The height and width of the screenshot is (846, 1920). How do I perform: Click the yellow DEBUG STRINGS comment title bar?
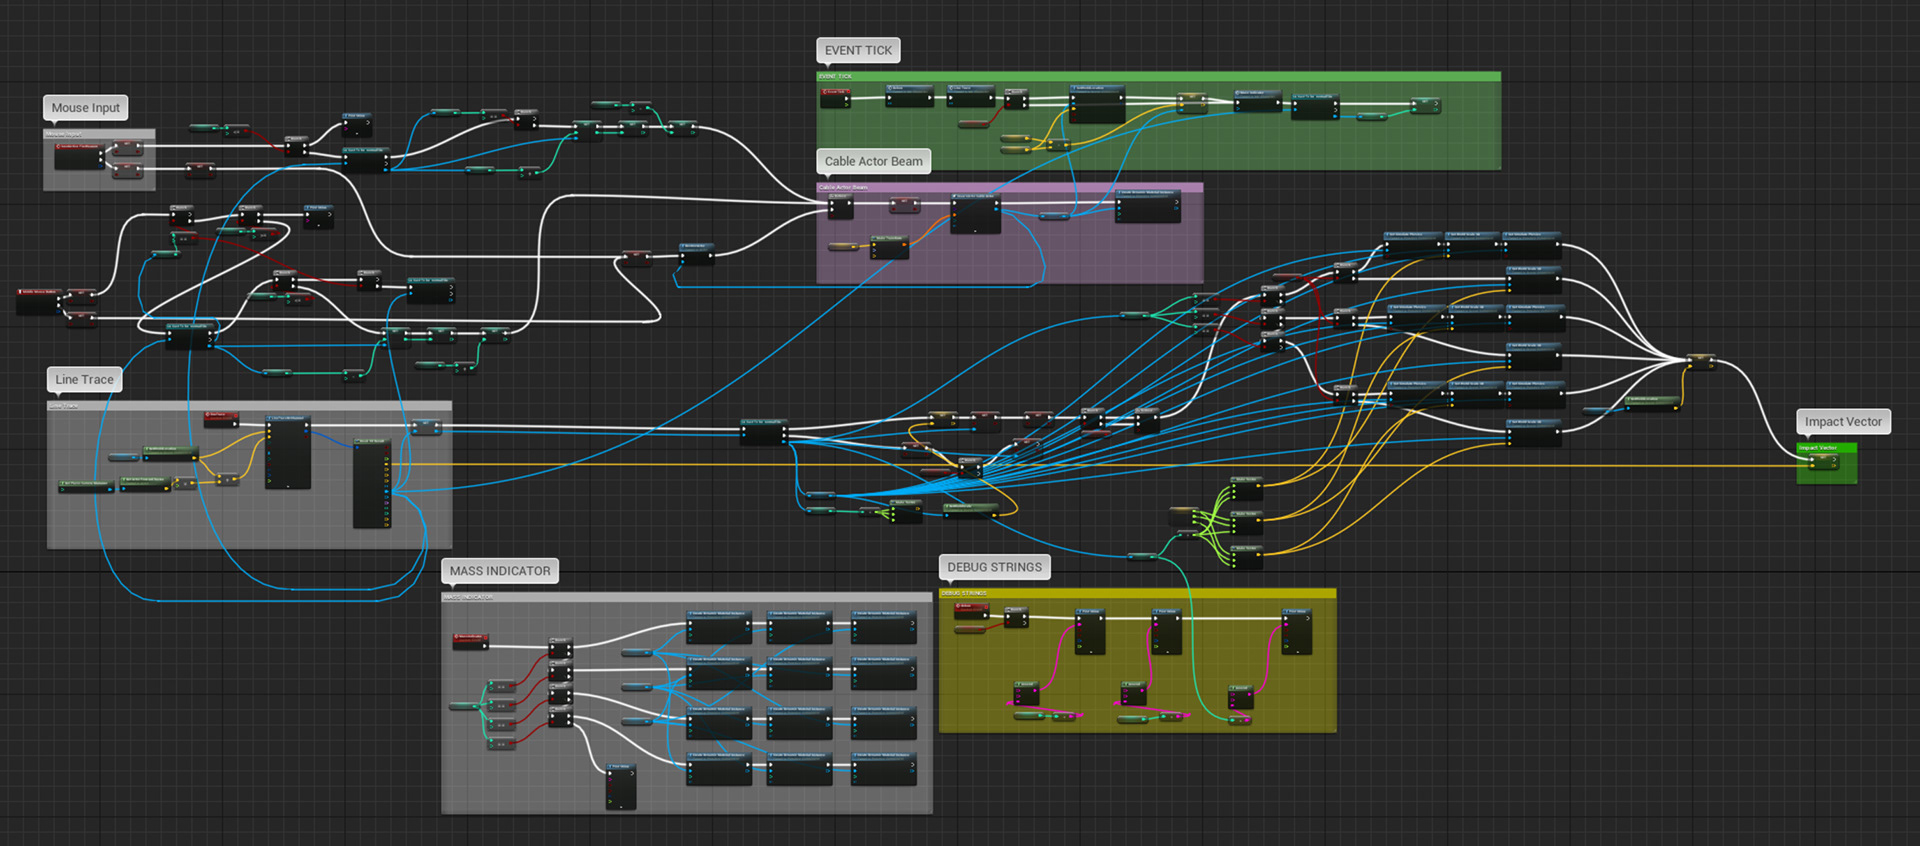[1137, 593]
